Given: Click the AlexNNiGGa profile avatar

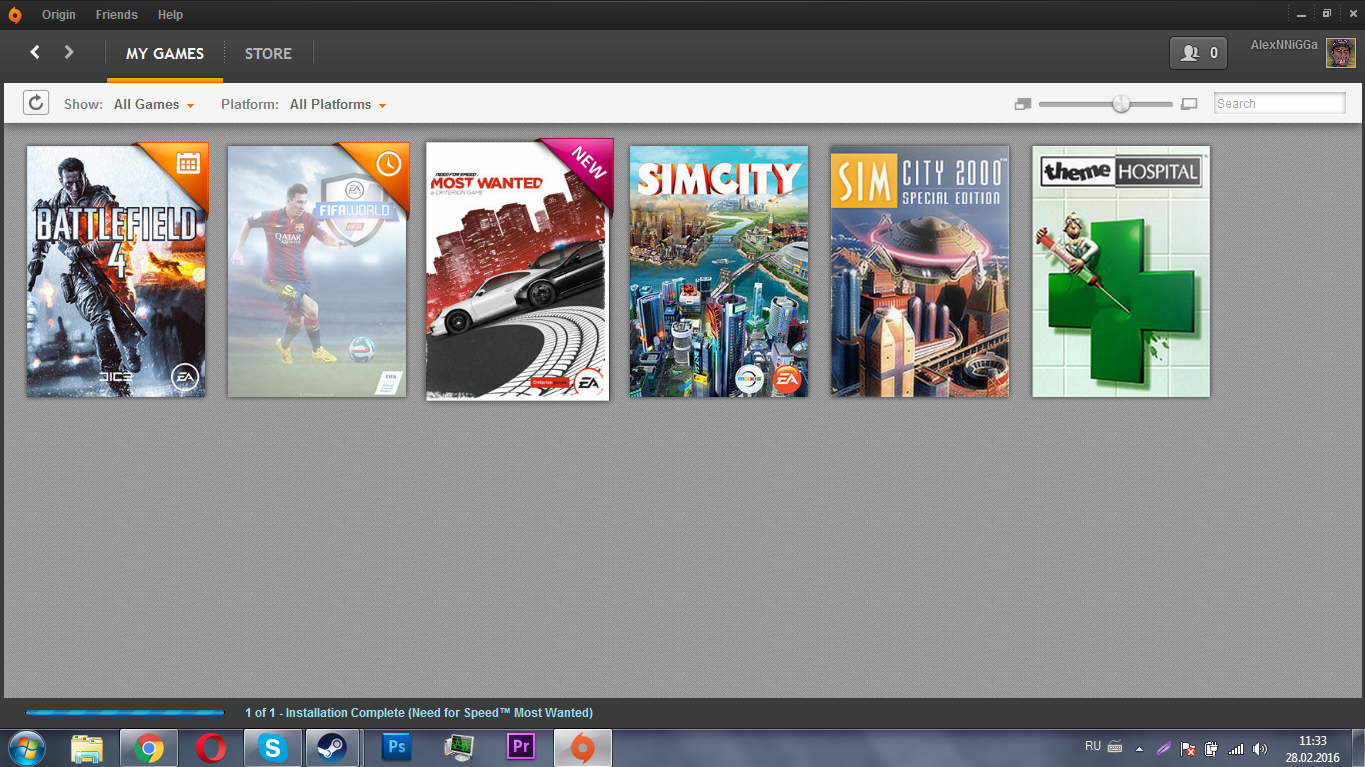Looking at the screenshot, I should (1340, 53).
